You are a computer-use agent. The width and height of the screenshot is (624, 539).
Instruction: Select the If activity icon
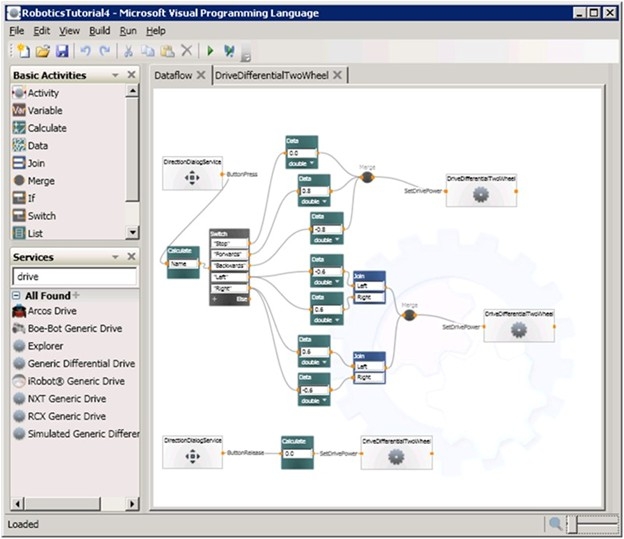point(19,198)
